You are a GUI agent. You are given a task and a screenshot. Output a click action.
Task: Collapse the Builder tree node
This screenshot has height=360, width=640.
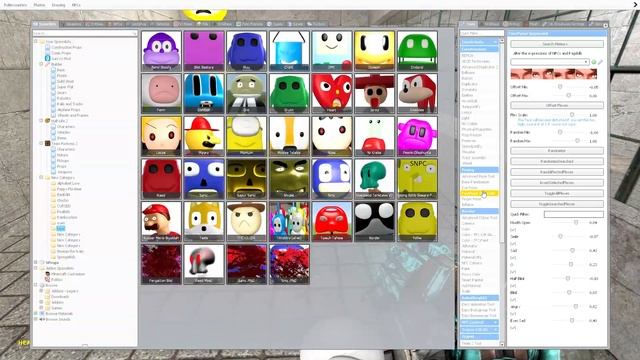41,64
